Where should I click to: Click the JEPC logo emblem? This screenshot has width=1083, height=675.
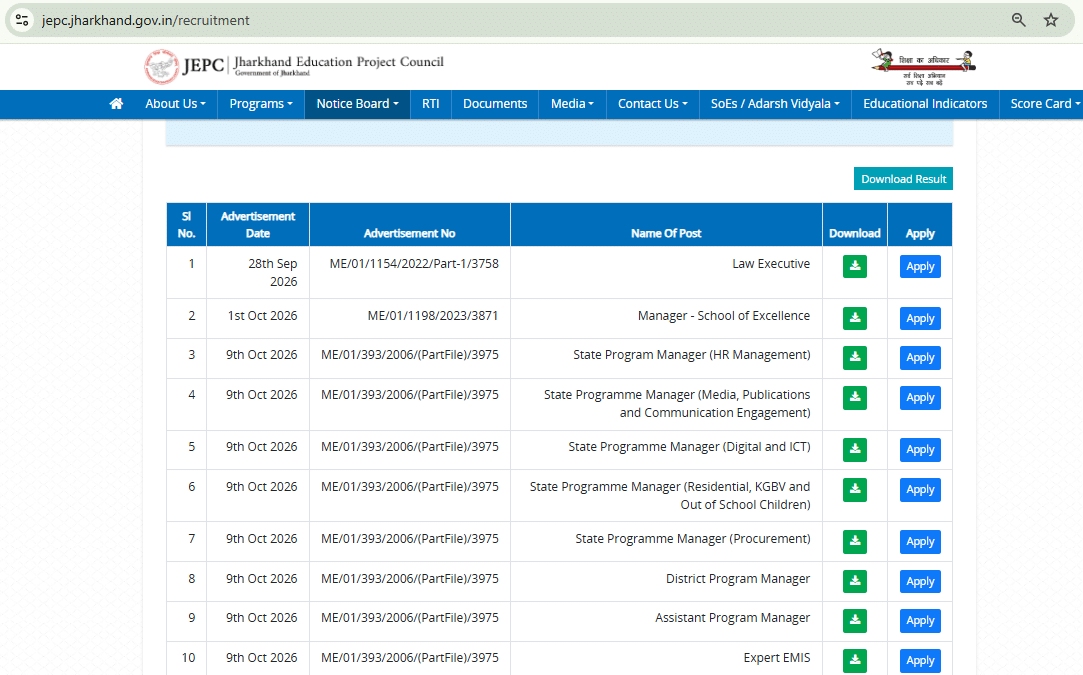(x=161, y=67)
